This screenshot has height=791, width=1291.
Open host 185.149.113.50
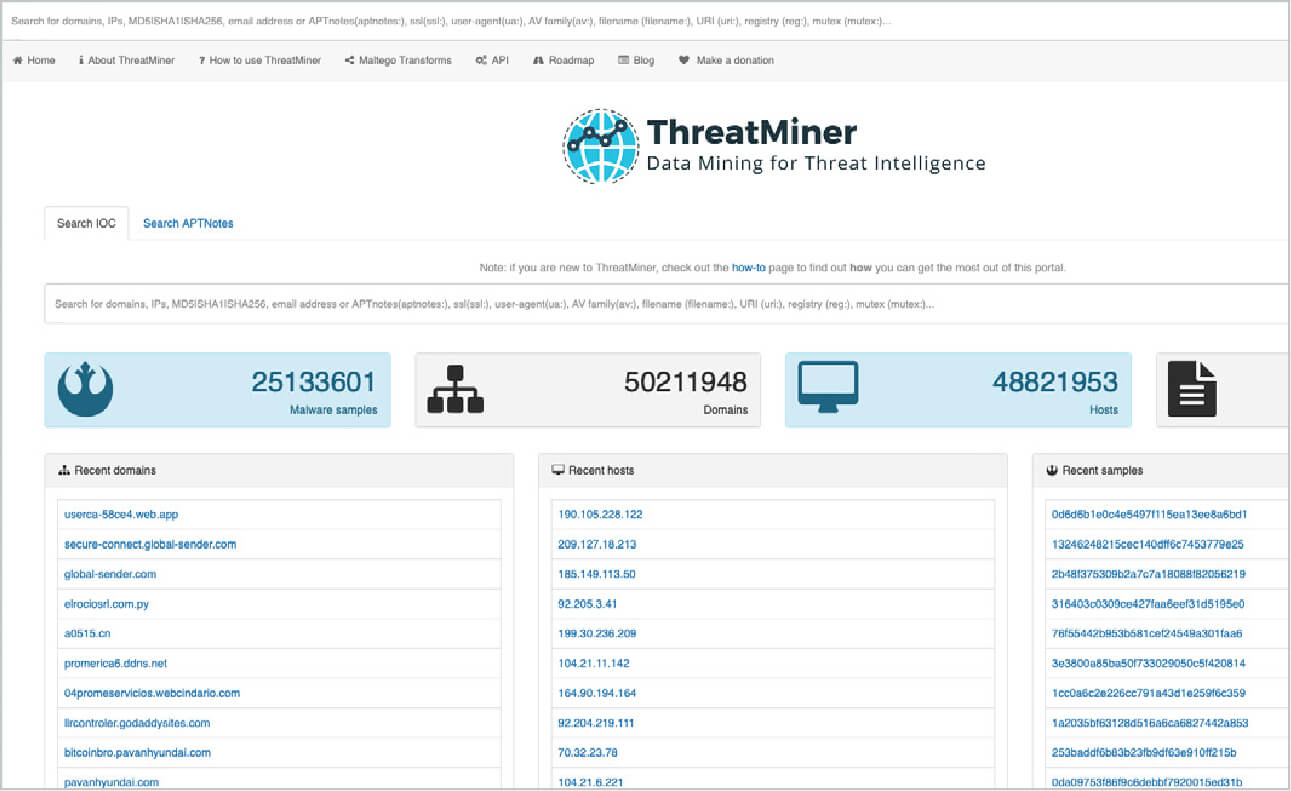[x=597, y=574]
